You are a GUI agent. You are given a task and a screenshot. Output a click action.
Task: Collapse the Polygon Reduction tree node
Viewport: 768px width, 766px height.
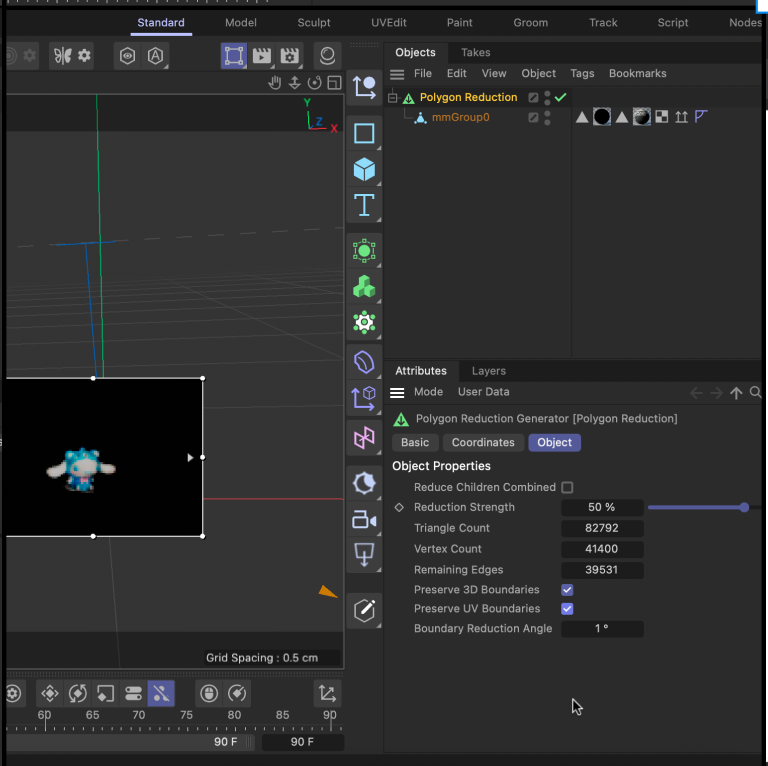[x=393, y=98]
